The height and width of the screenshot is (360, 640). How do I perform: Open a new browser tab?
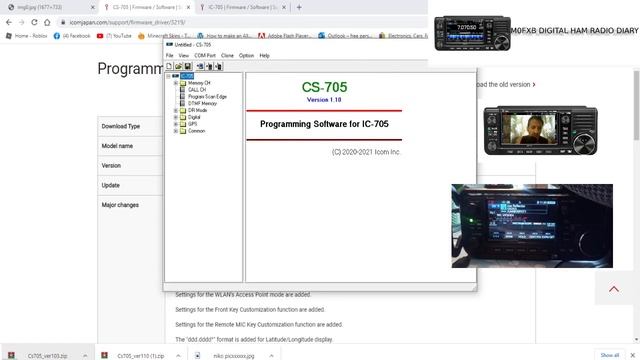[x=299, y=7]
